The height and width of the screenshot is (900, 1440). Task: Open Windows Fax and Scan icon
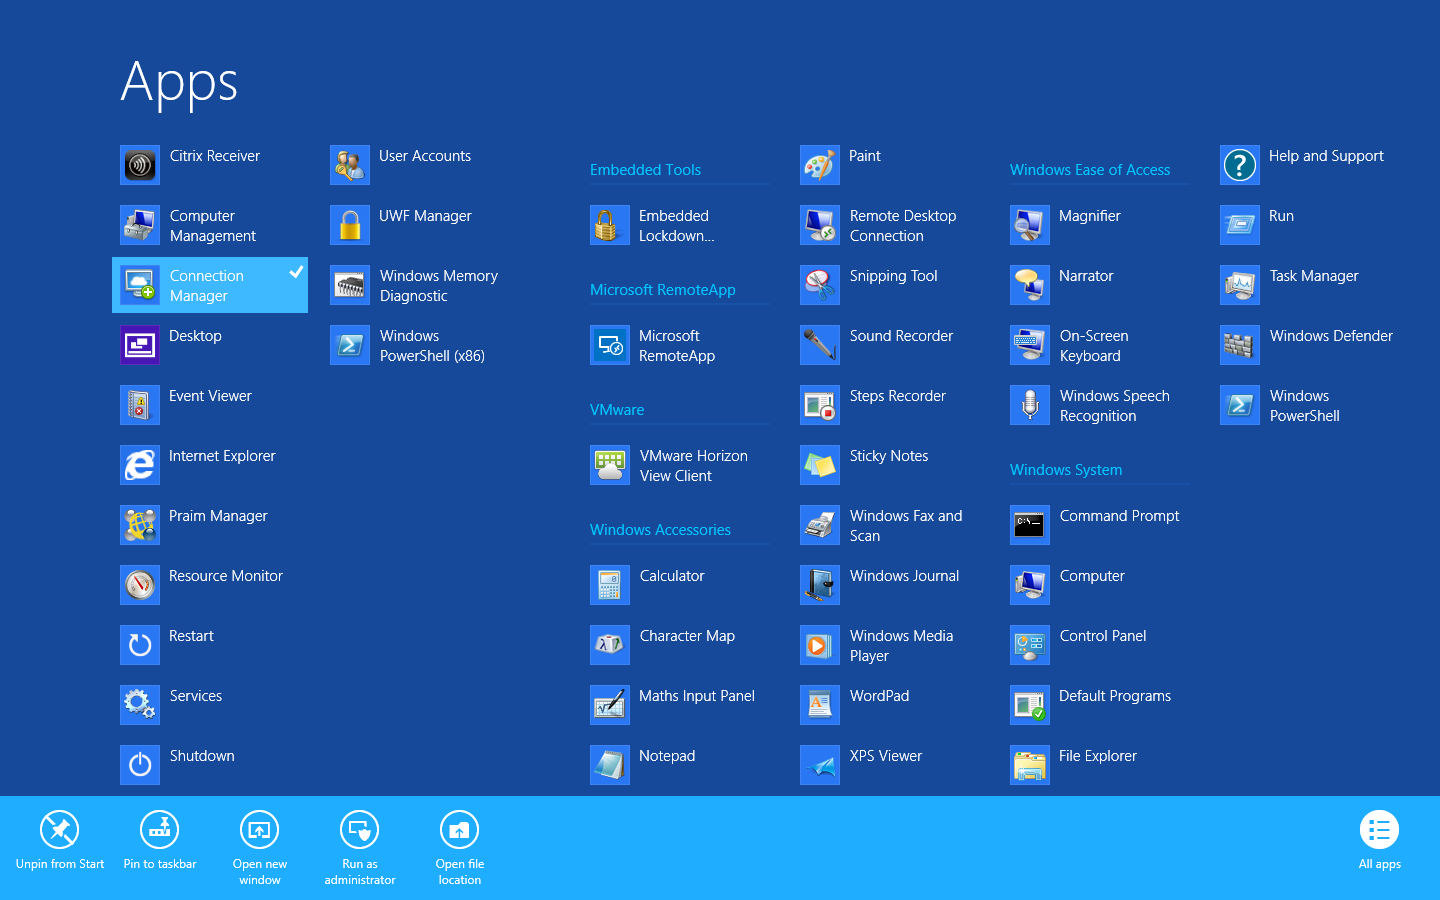tap(820, 525)
